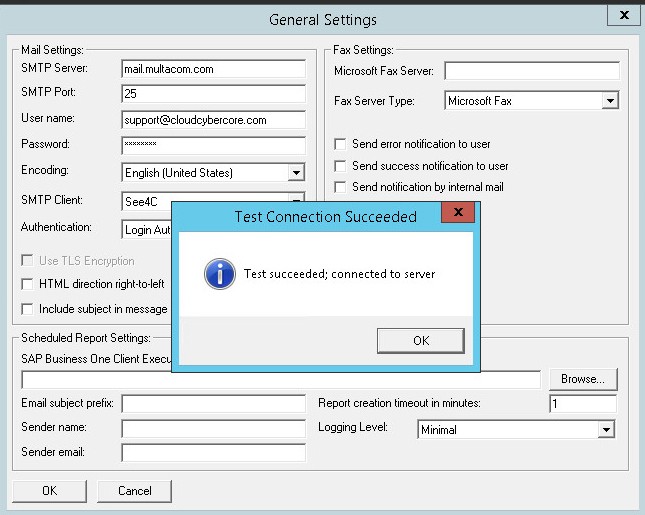This screenshot has width=645, height=515.
Task: Click the Browse... button
Action: (x=583, y=379)
